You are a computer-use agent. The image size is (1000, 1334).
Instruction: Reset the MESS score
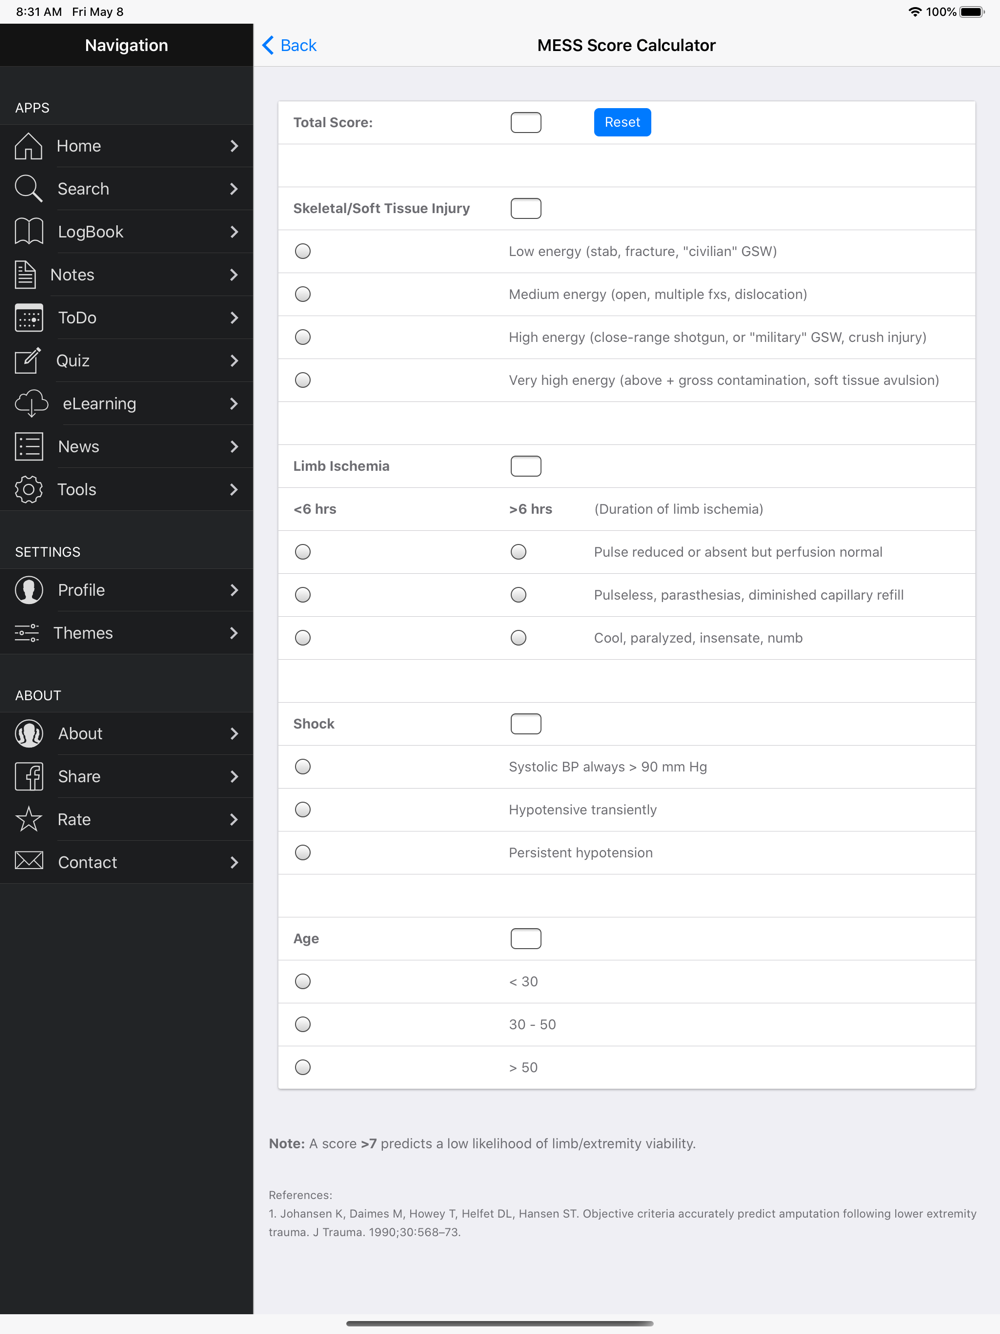pos(622,122)
